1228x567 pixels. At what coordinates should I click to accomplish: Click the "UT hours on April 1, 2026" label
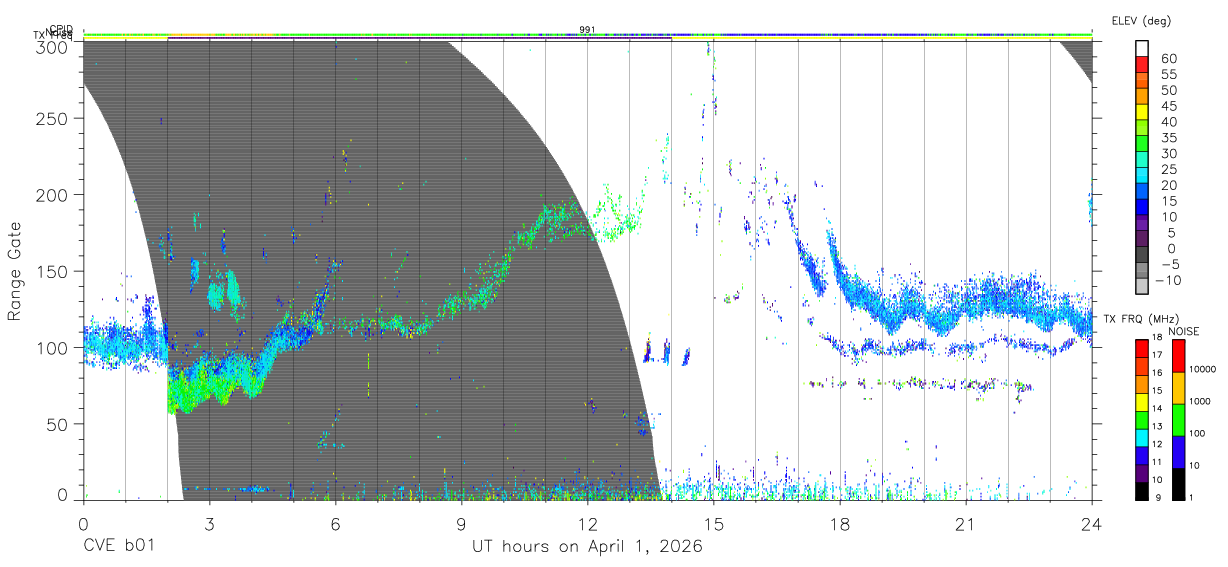[587, 547]
